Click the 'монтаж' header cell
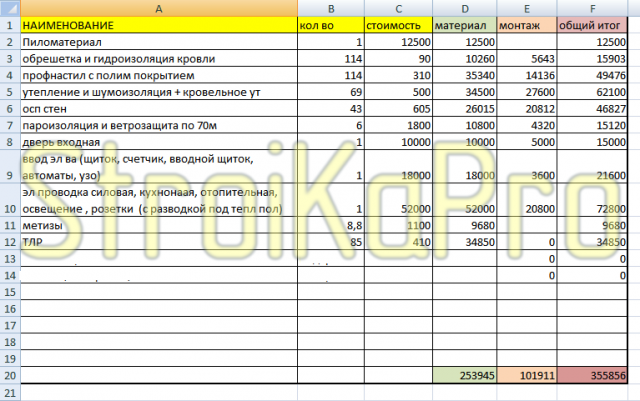This screenshot has height=401, width=640. [527, 25]
